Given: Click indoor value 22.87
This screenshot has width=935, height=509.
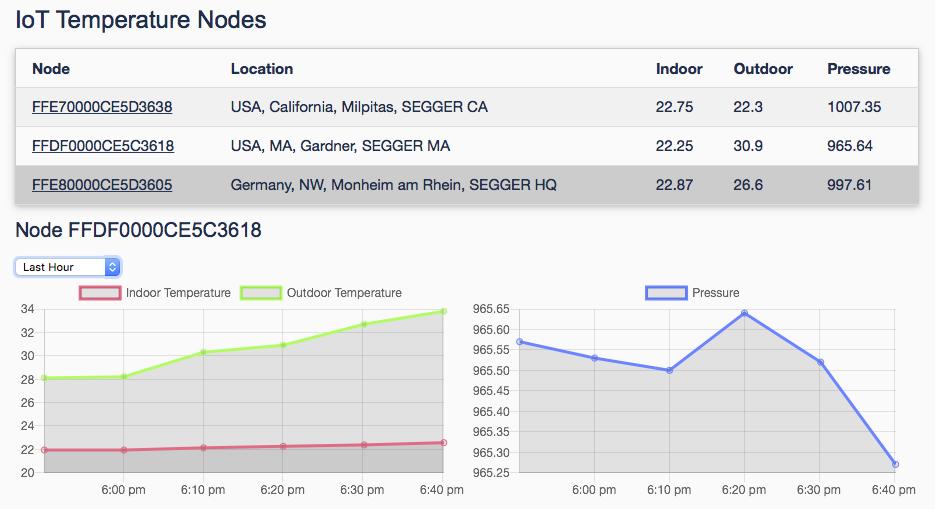Looking at the screenshot, I should pyautogui.click(x=674, y=185).
